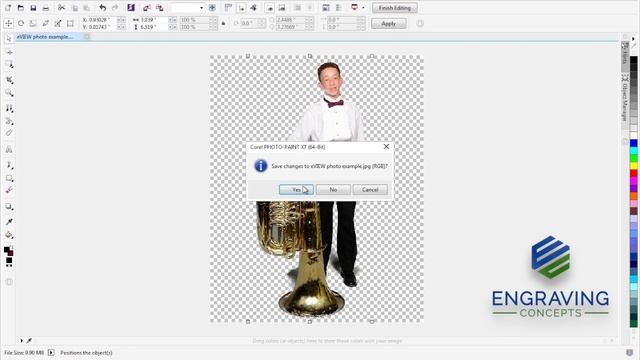640x360 pixels.
Task: Click the Finish Editing button
Action: pyautogui.click(x=394, y=8)
